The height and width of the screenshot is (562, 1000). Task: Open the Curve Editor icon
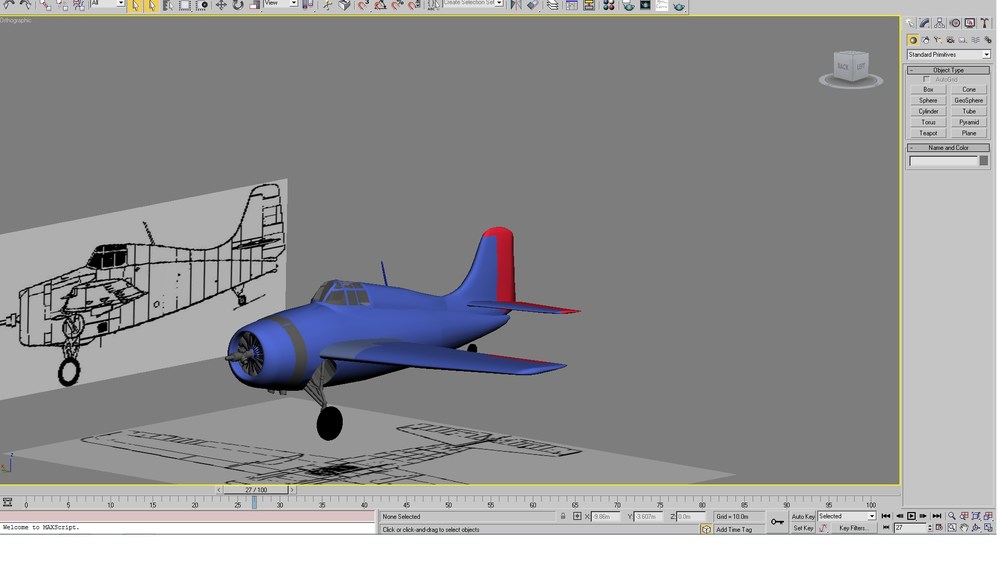pyautogui.click(x=572, y=5)
